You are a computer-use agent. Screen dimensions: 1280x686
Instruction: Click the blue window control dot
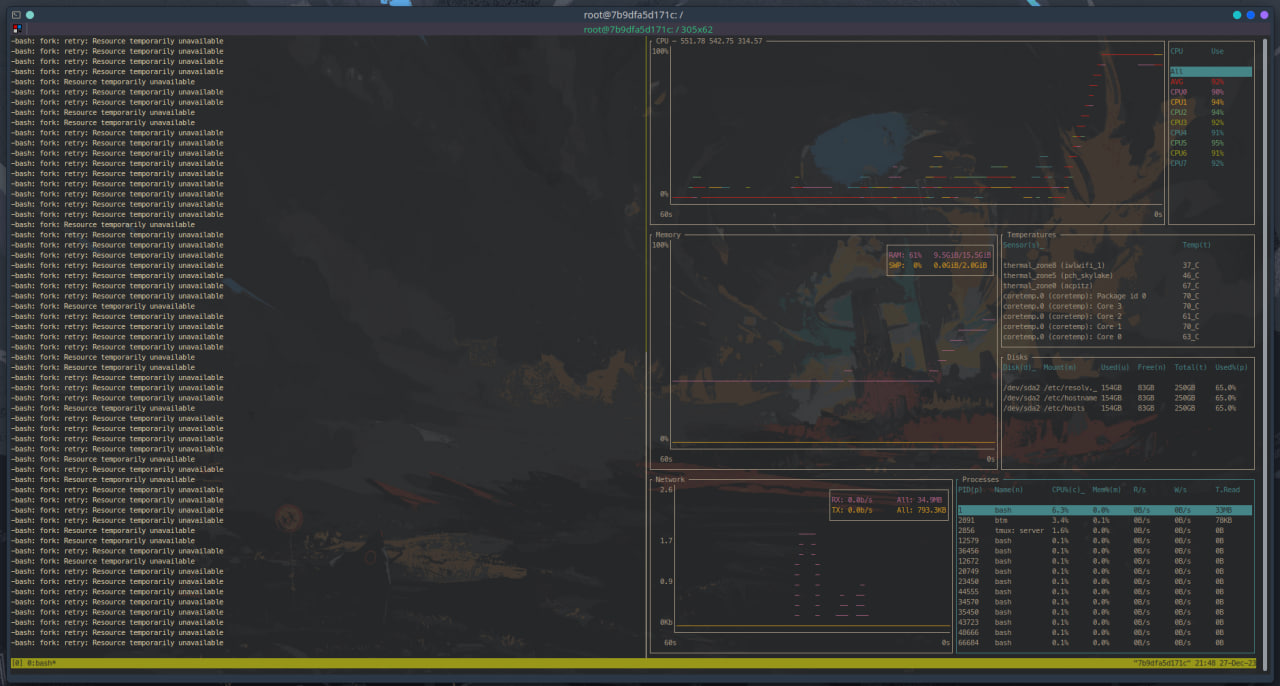click(1251, 15)
